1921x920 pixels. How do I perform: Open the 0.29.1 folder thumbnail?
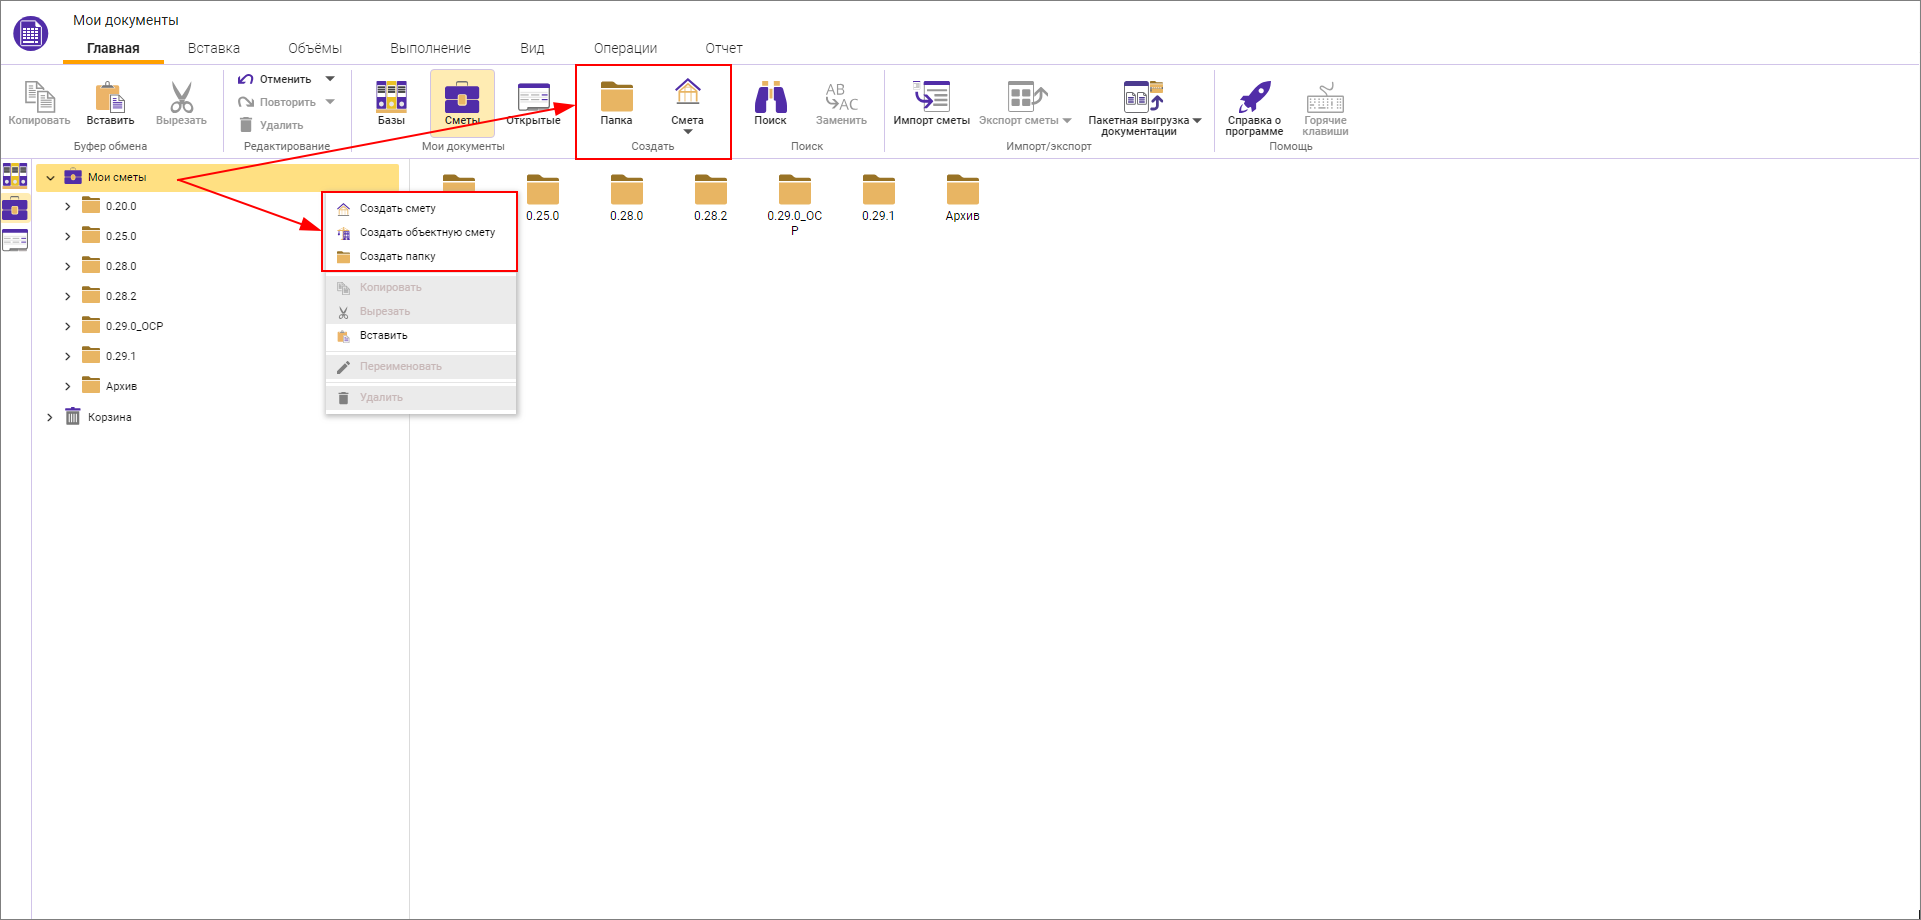(879, 190)
